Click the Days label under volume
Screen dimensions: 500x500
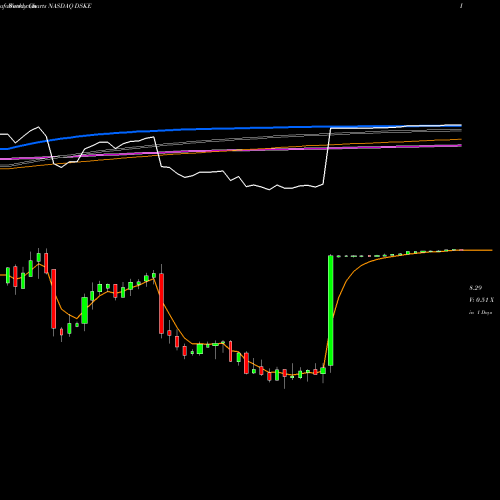[481, 313]
